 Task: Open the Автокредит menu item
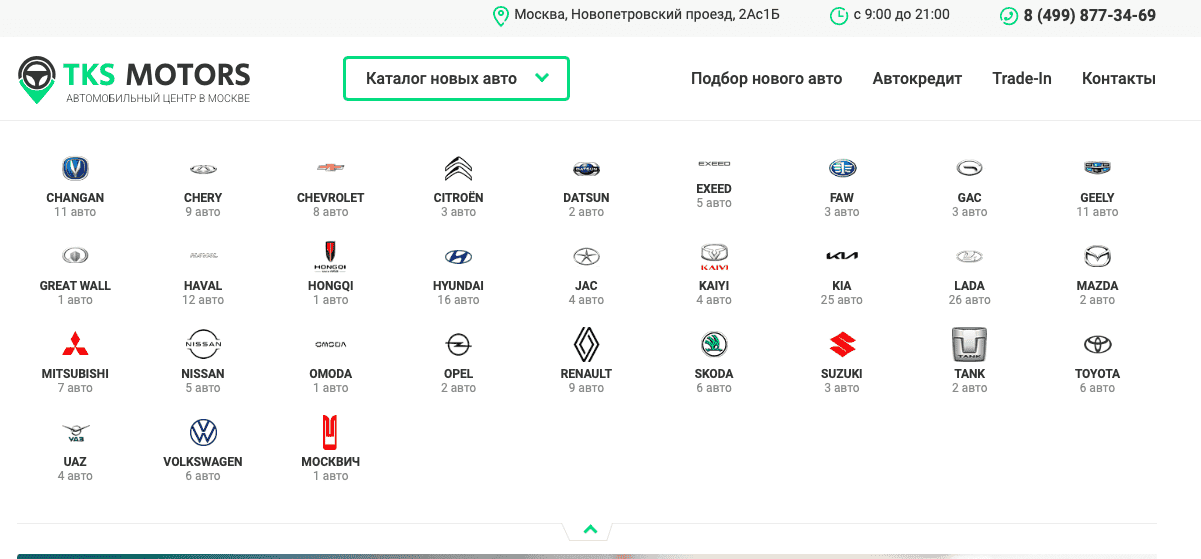coord(917,79)
